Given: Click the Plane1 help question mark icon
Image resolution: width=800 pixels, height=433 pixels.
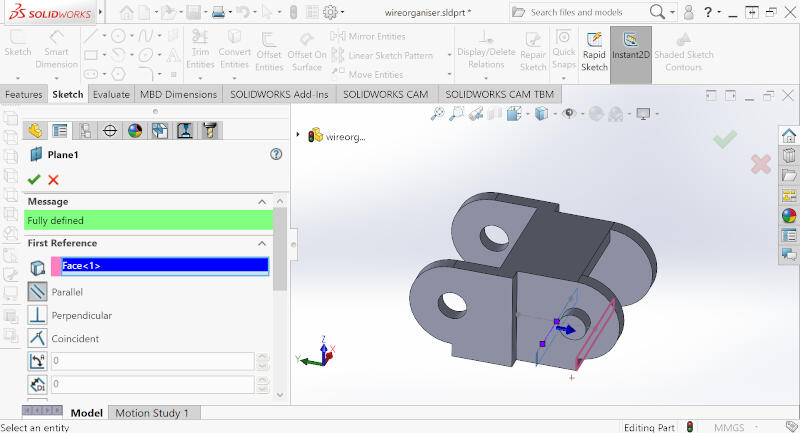Looking at the screenshot, I should [x=276, y=154].
